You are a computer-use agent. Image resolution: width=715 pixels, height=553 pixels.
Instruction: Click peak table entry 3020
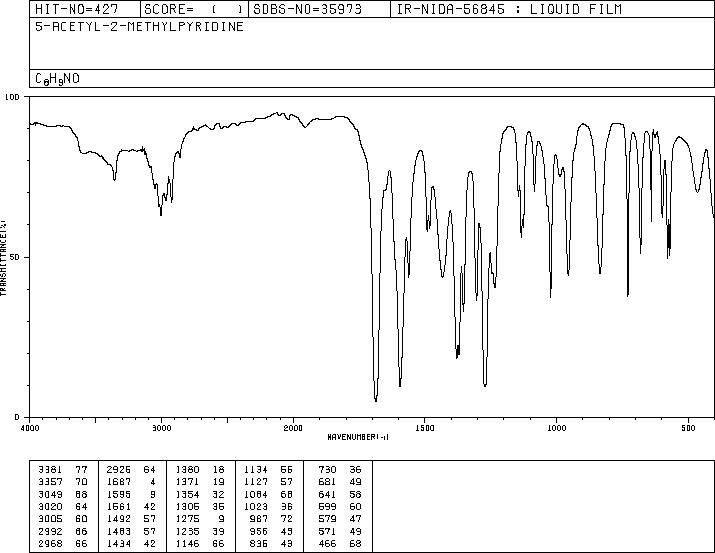click(51, 506)
